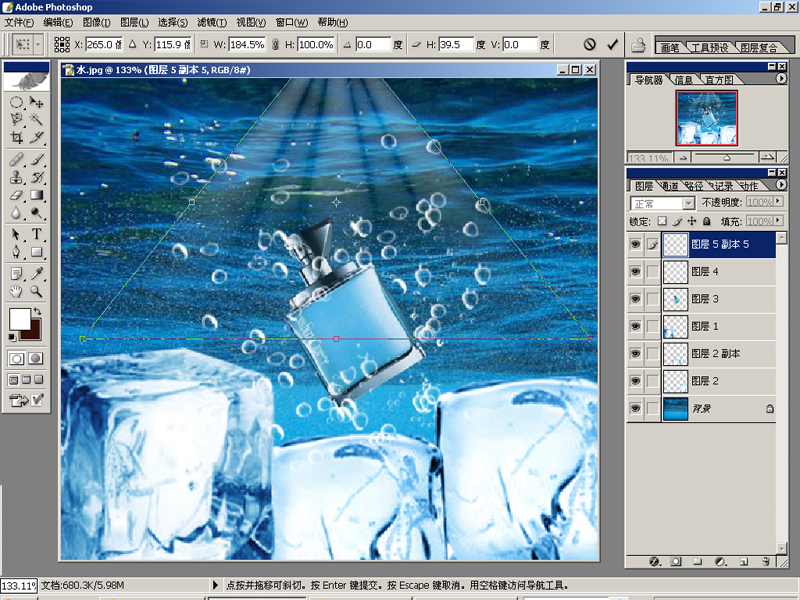Select the Path Selection tool

click(16, 234)
